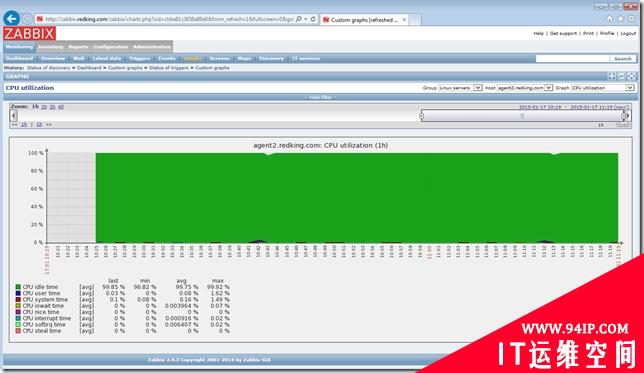The width and height of the screenshot is (644, 373).
Task: Go to the Graphs submenu
Action: coord(193,59)
